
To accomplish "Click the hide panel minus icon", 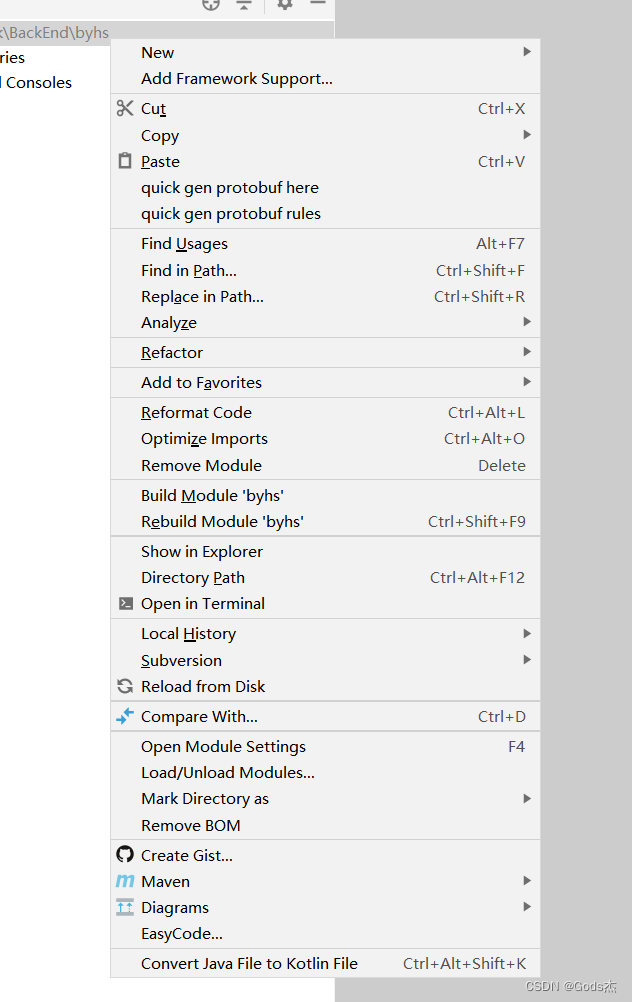I will click(318, 3).
